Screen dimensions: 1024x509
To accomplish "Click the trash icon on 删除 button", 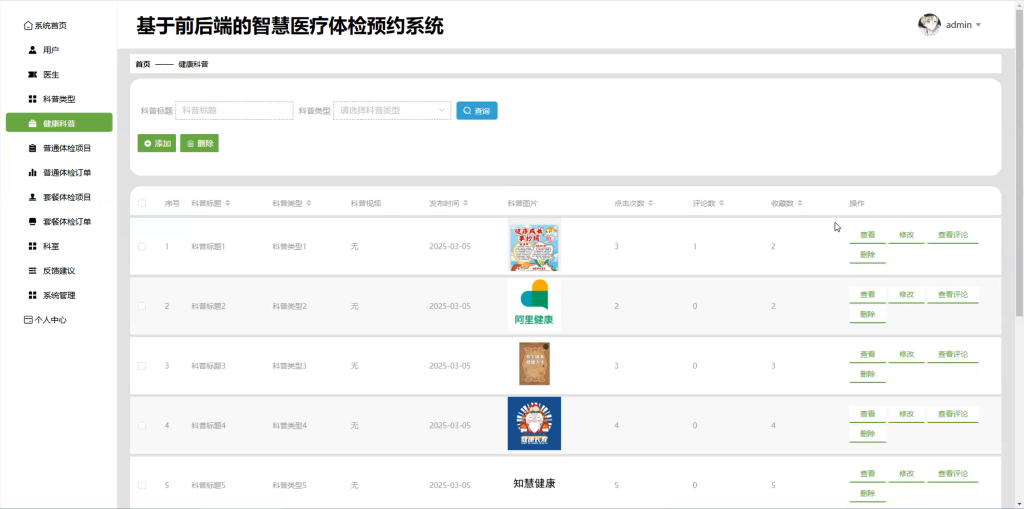I will tap(190, 143).
